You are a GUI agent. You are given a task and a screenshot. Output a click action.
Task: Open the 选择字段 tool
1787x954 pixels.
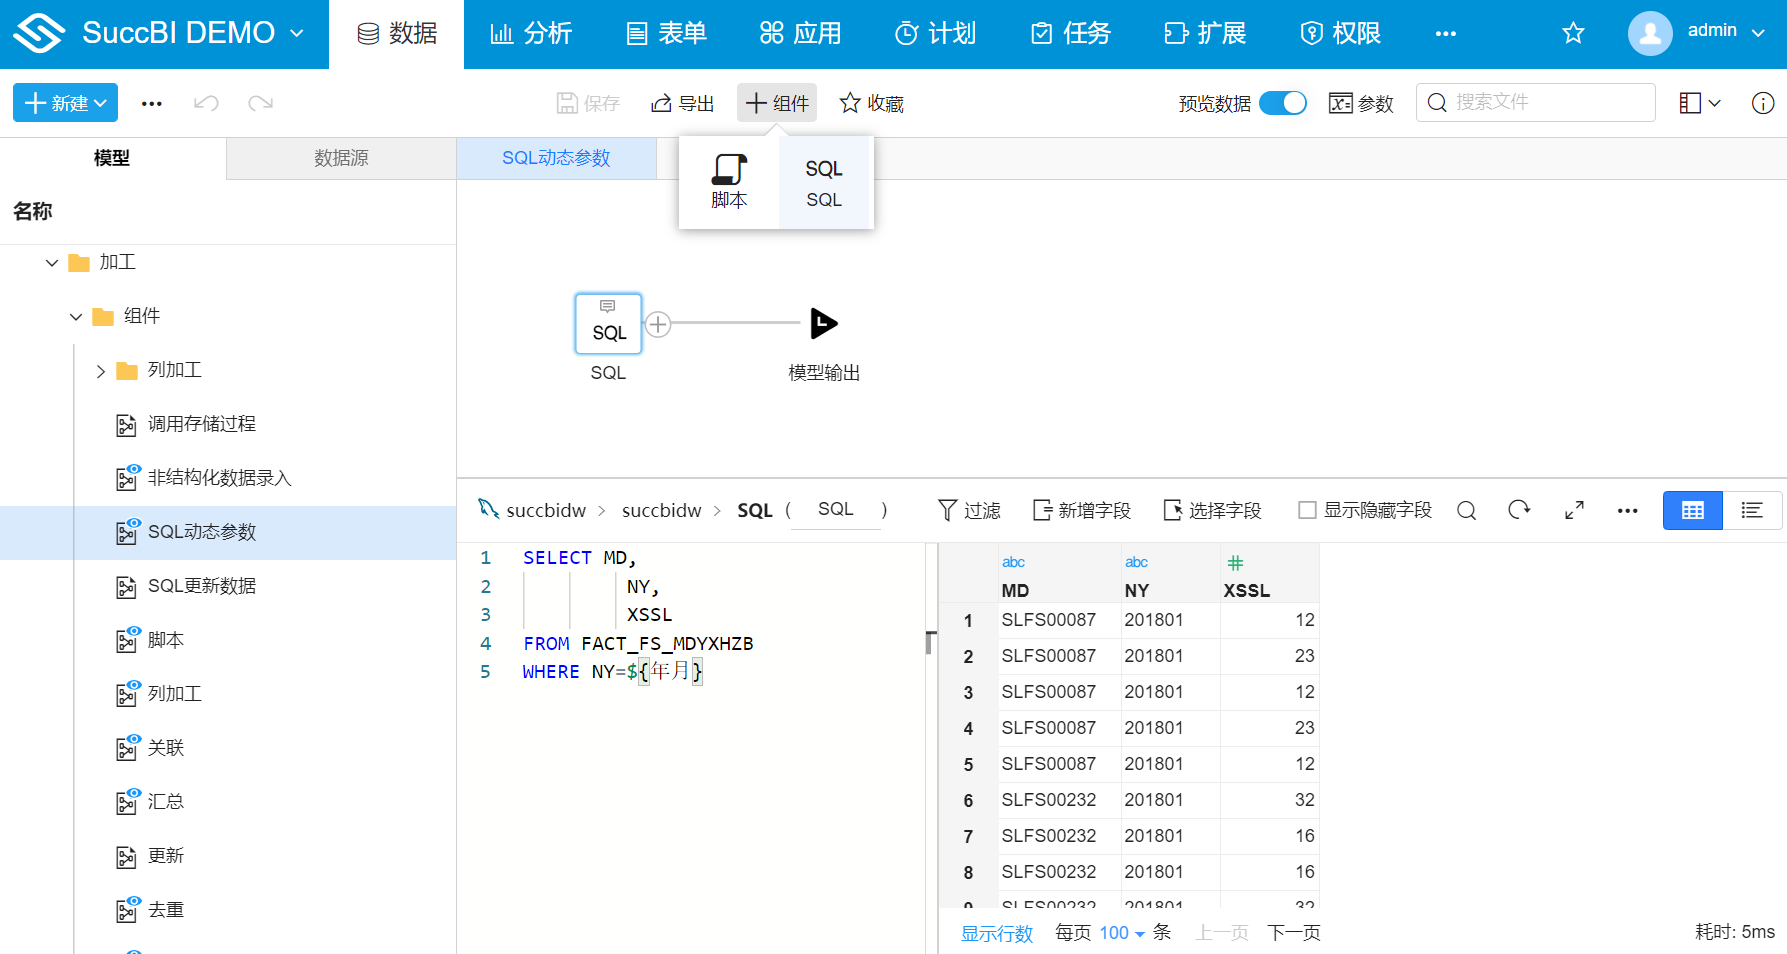click(x=1212, y=510)
